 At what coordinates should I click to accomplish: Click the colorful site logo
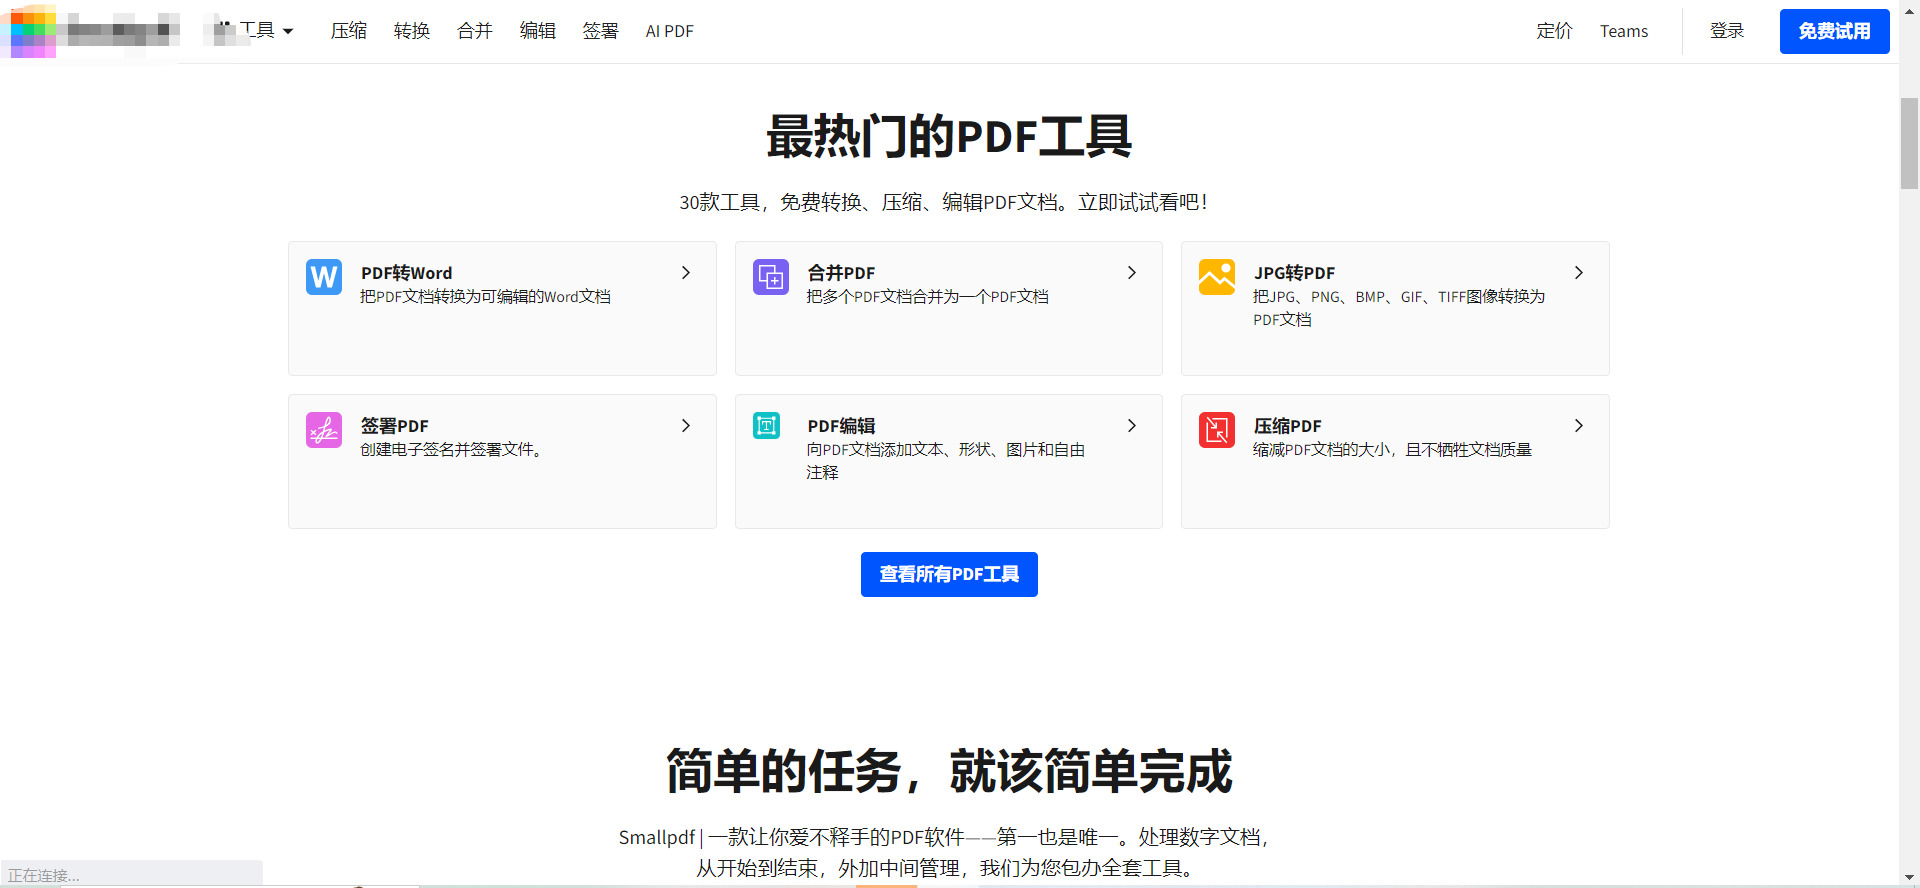(x=33, y=31)
